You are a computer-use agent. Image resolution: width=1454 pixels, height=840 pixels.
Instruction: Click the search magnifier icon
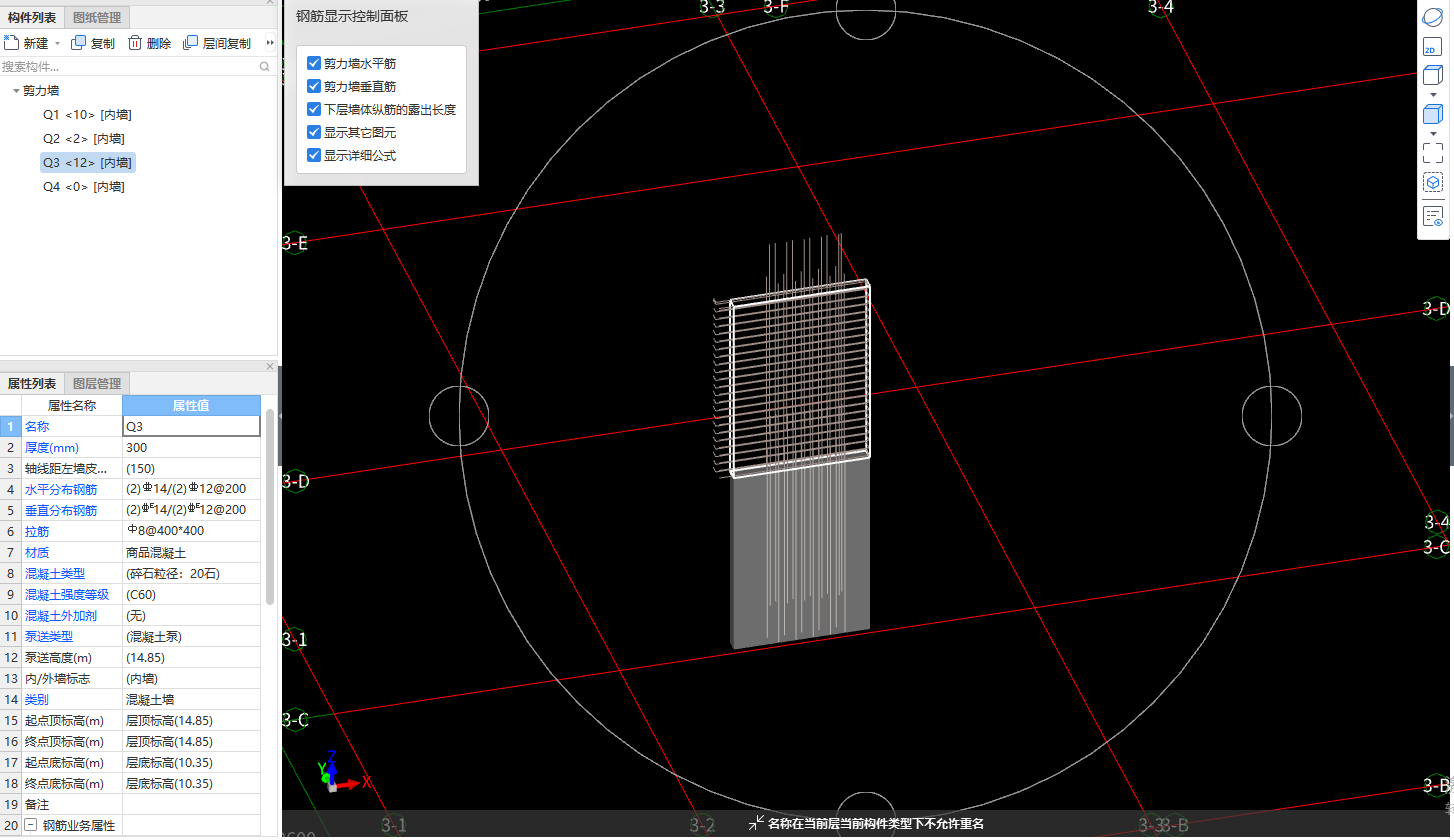[x=265, y=67]
